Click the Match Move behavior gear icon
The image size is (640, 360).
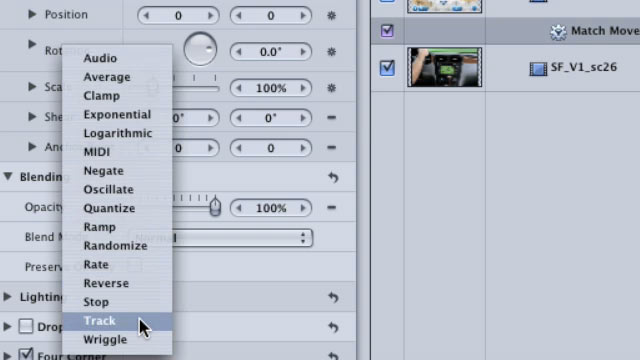click(x=558, y=32)
